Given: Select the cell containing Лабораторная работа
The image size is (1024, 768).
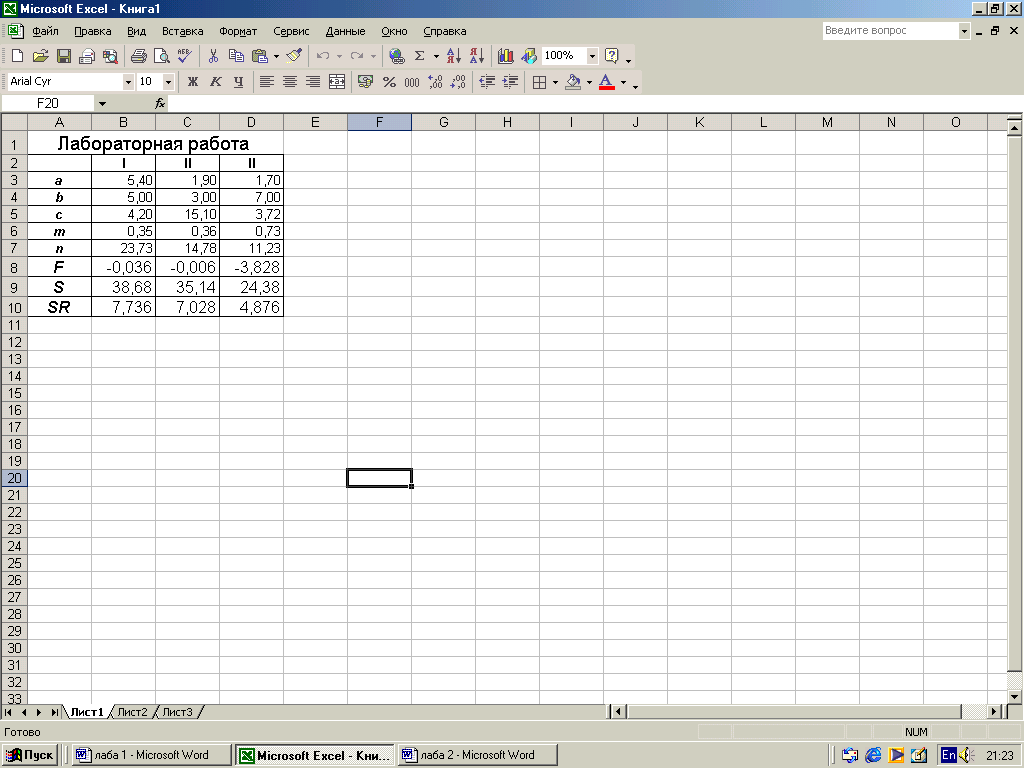Looking at the screenshot, I should coord(155,143).
